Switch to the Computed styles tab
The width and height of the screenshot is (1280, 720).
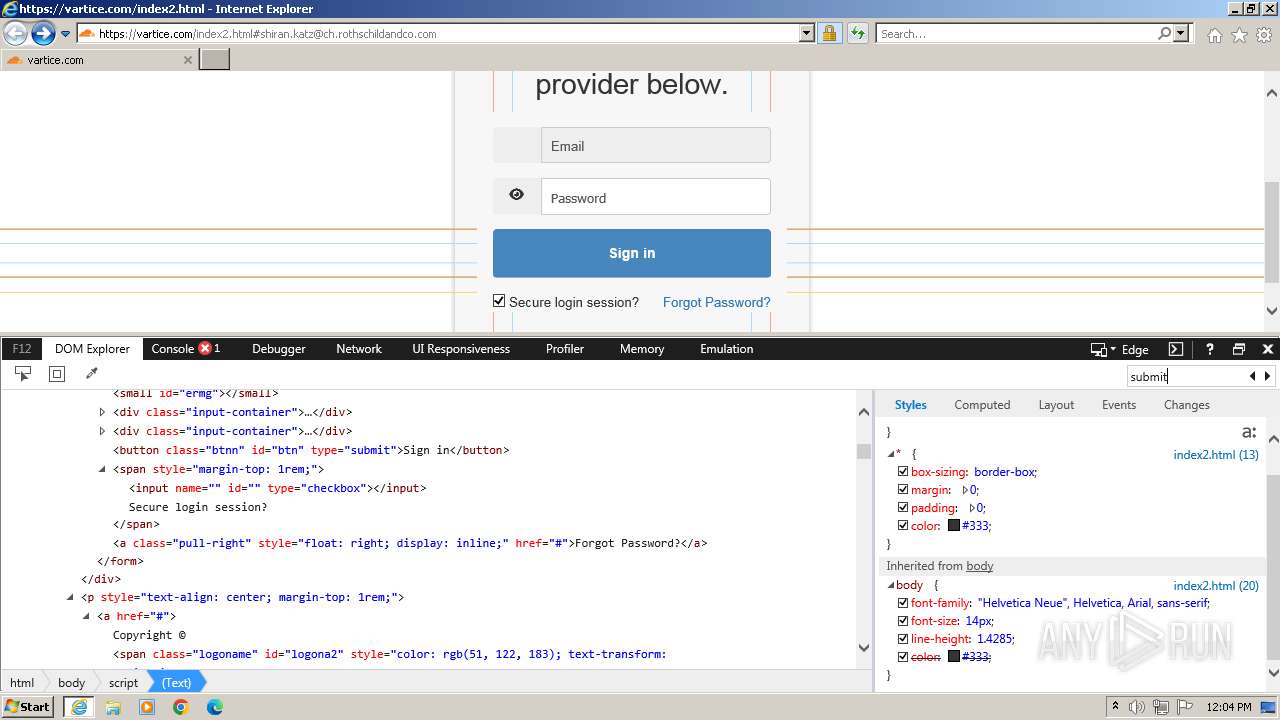[x=982, y=405]
